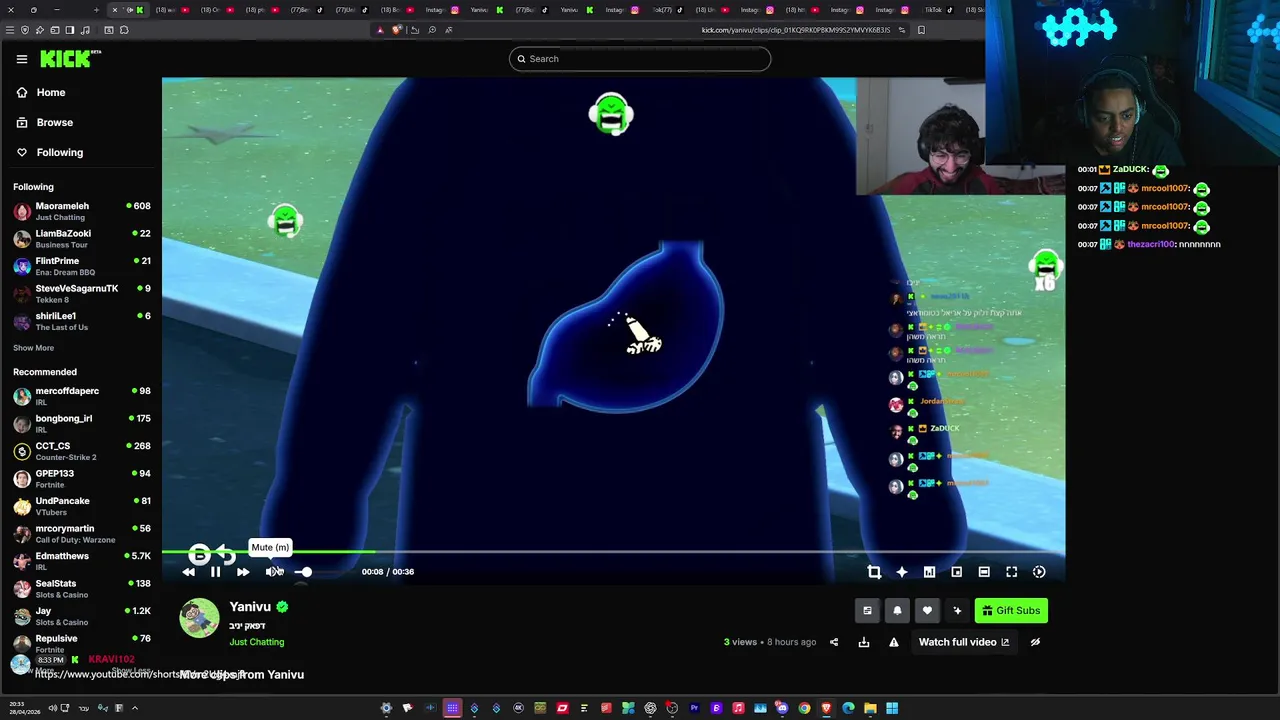Open shirliLee1 channel in sidebar
The height and width of the screenshot is (720, 1280).
click(x=81, y=321)
